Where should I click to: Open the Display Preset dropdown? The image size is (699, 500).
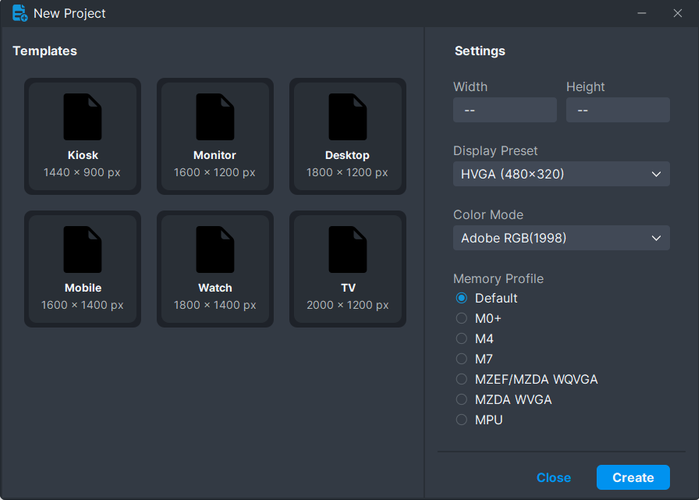pyautogui.click(x=561, y=174)
